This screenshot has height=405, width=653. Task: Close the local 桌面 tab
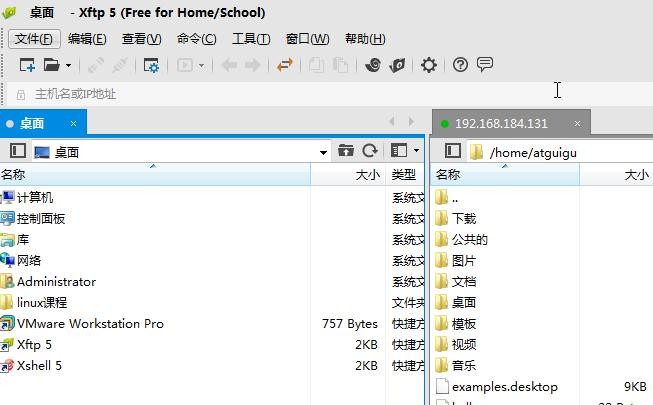point(73,124)
